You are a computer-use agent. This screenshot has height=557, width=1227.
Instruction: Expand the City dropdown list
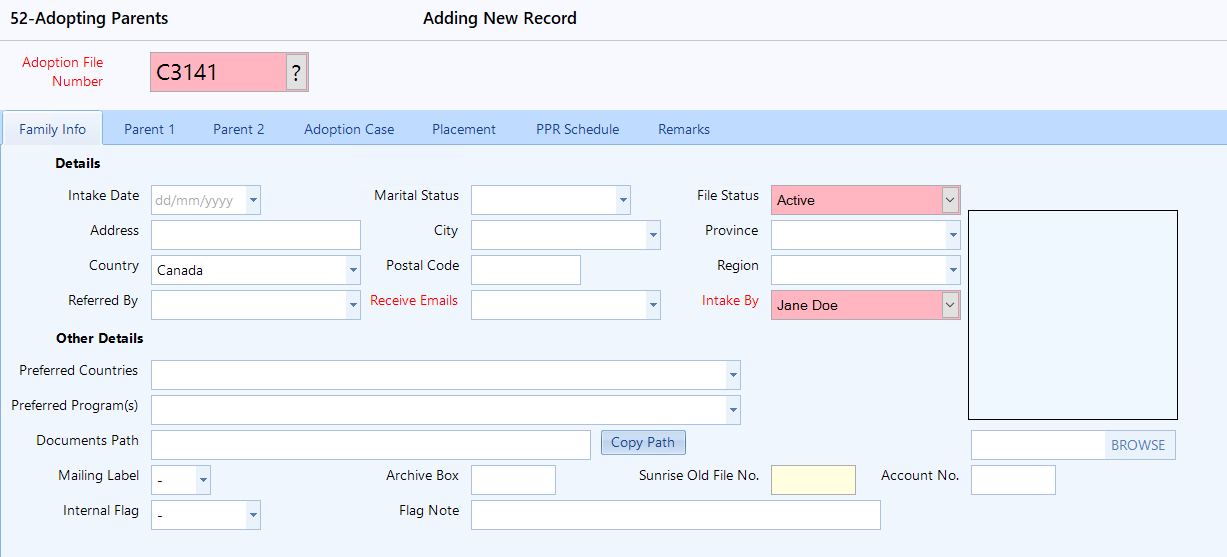653,235
